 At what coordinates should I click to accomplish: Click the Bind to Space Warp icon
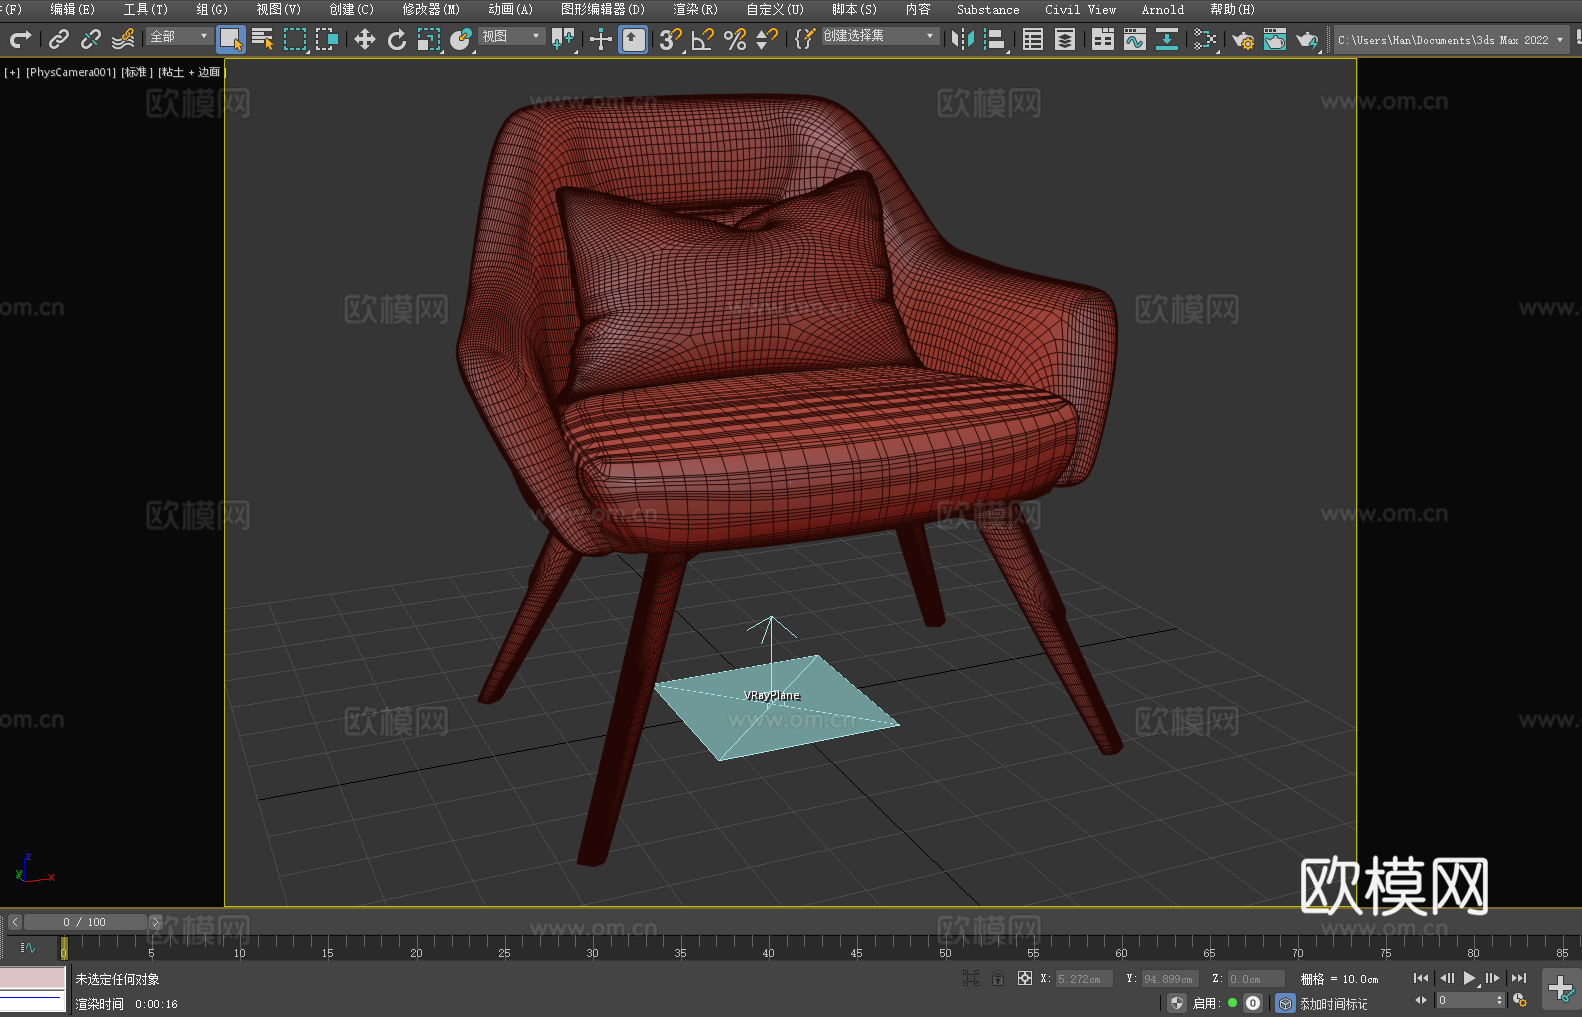click(123, 39)
